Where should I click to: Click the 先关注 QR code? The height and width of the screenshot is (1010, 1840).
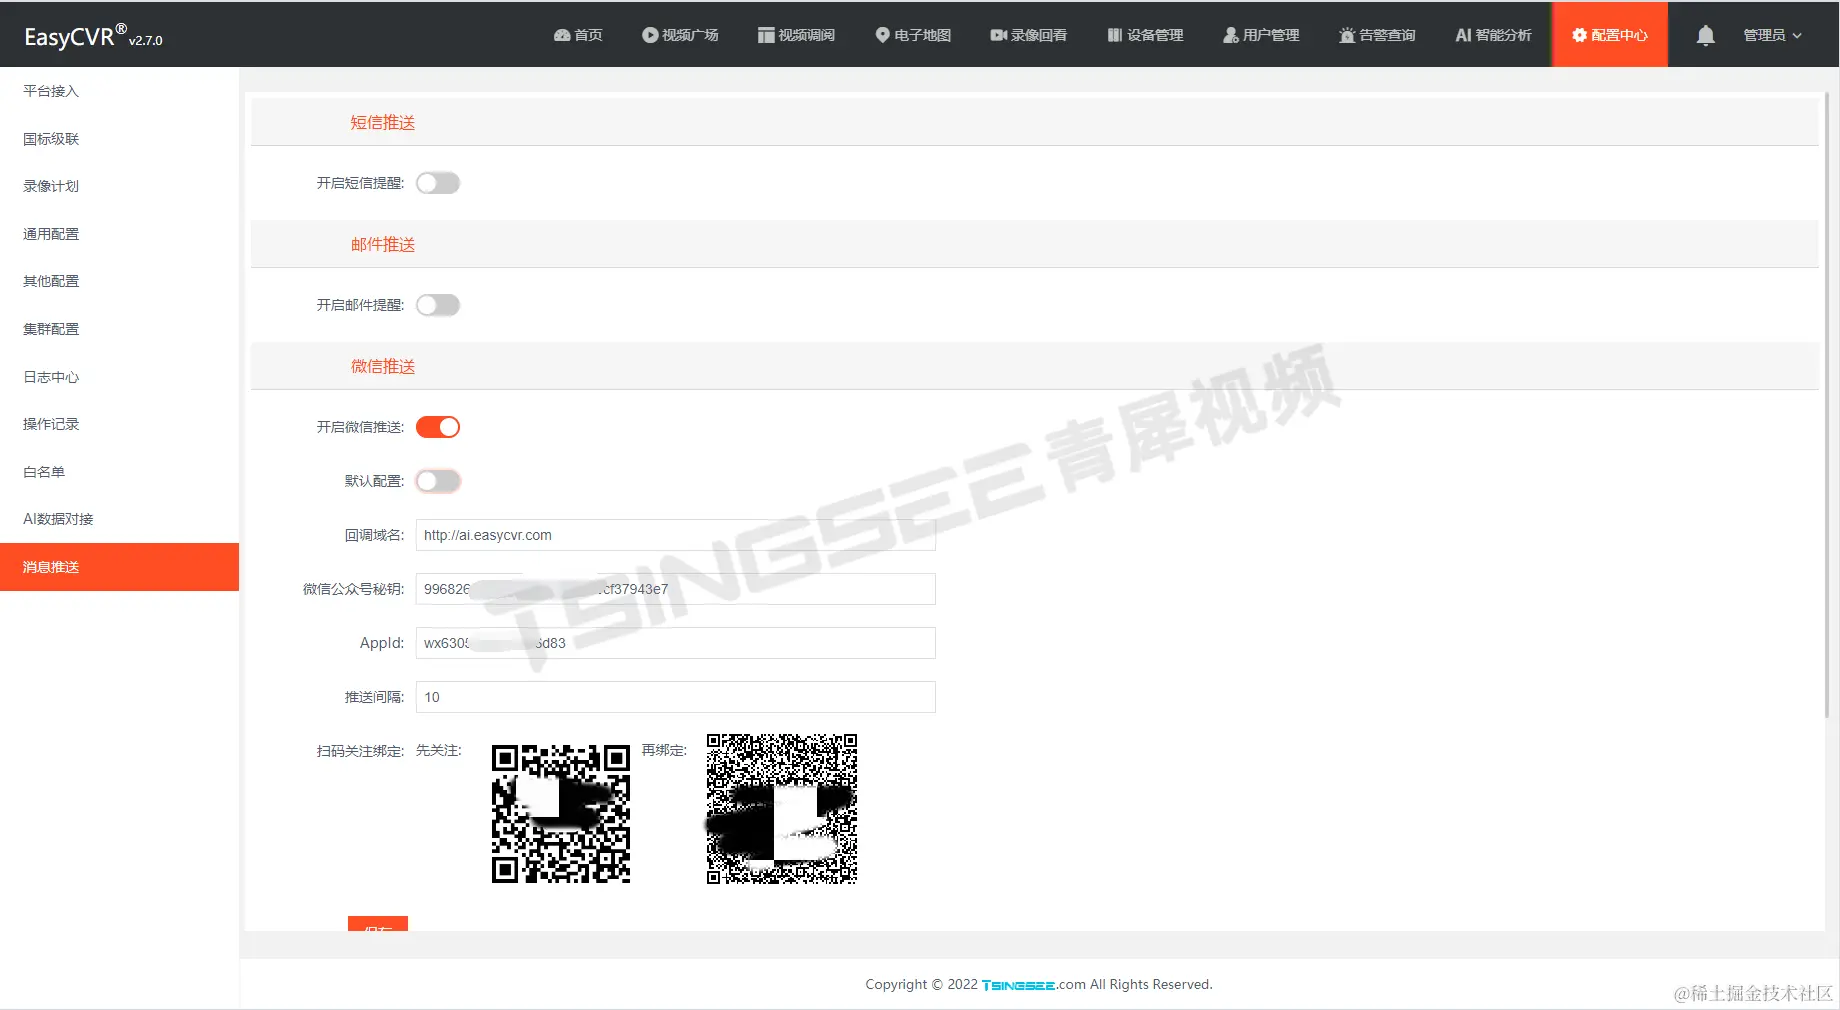point(561,814)
